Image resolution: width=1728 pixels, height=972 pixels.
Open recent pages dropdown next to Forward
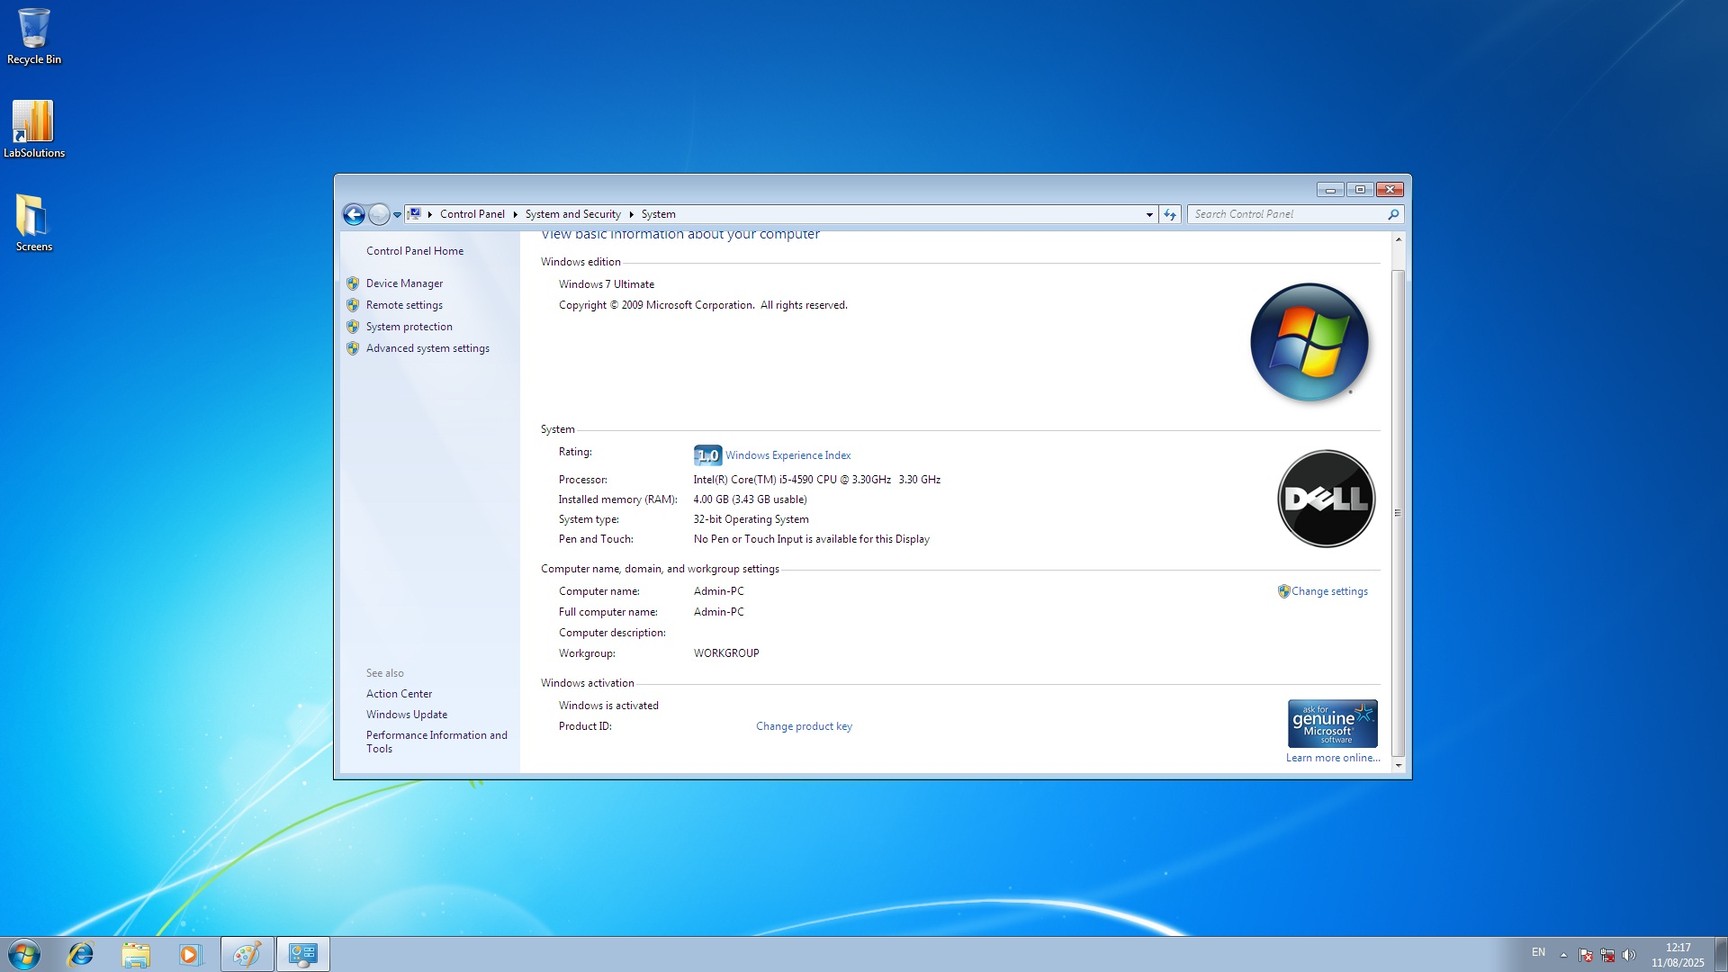tap(397, 214)
